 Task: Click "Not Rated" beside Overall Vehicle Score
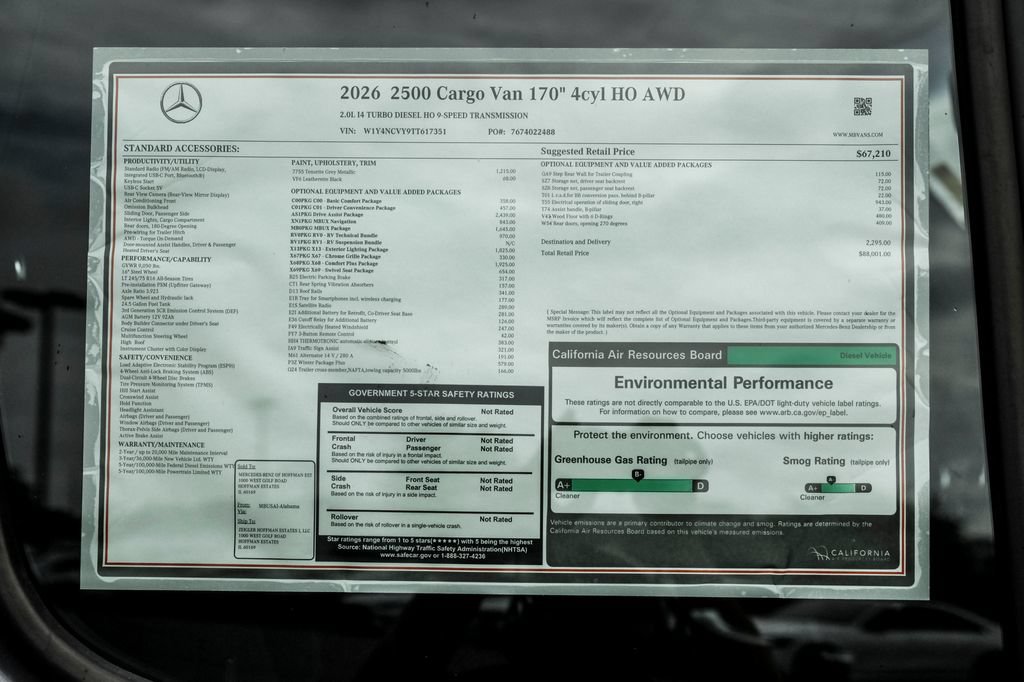[x=497, y=412]
